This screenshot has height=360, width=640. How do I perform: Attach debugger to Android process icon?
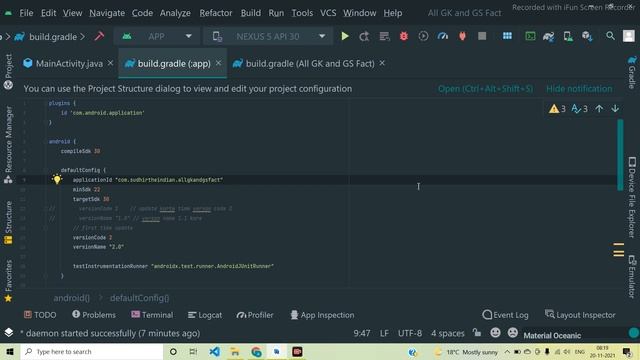point(462,36)
